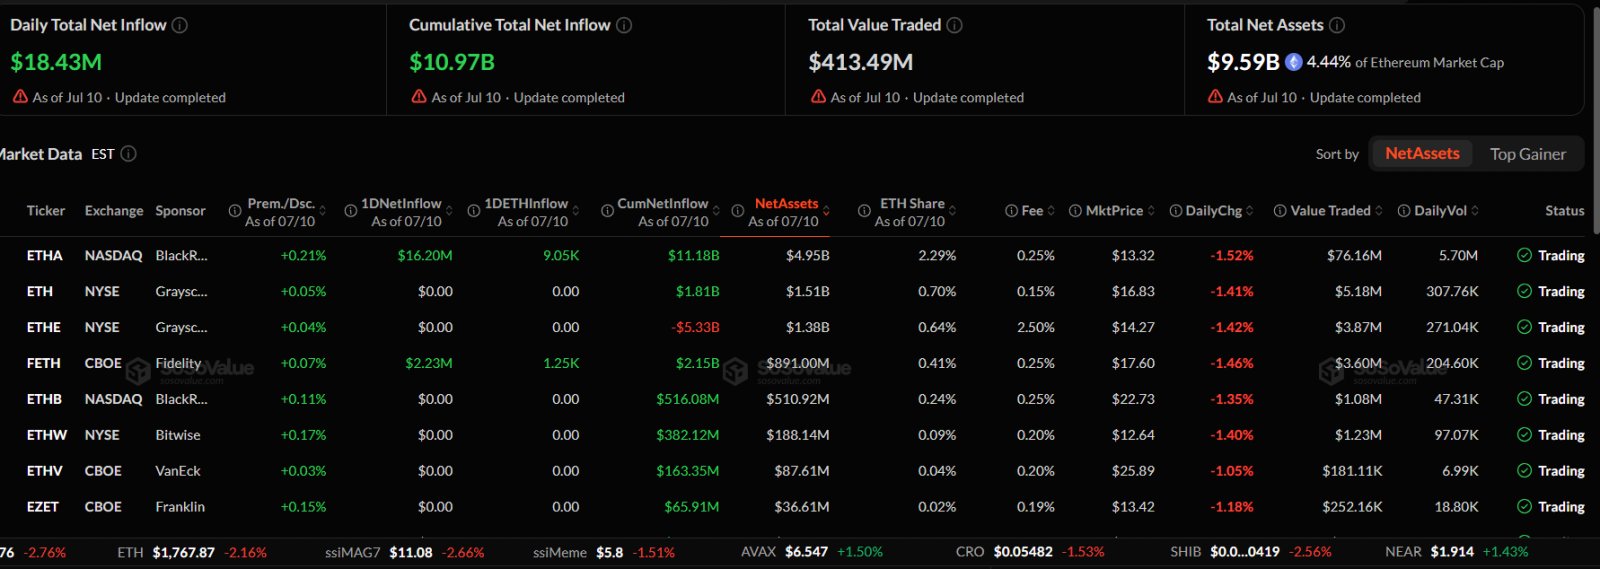Sort table by CumNetInflow arrows

click(x=716, y=211)
